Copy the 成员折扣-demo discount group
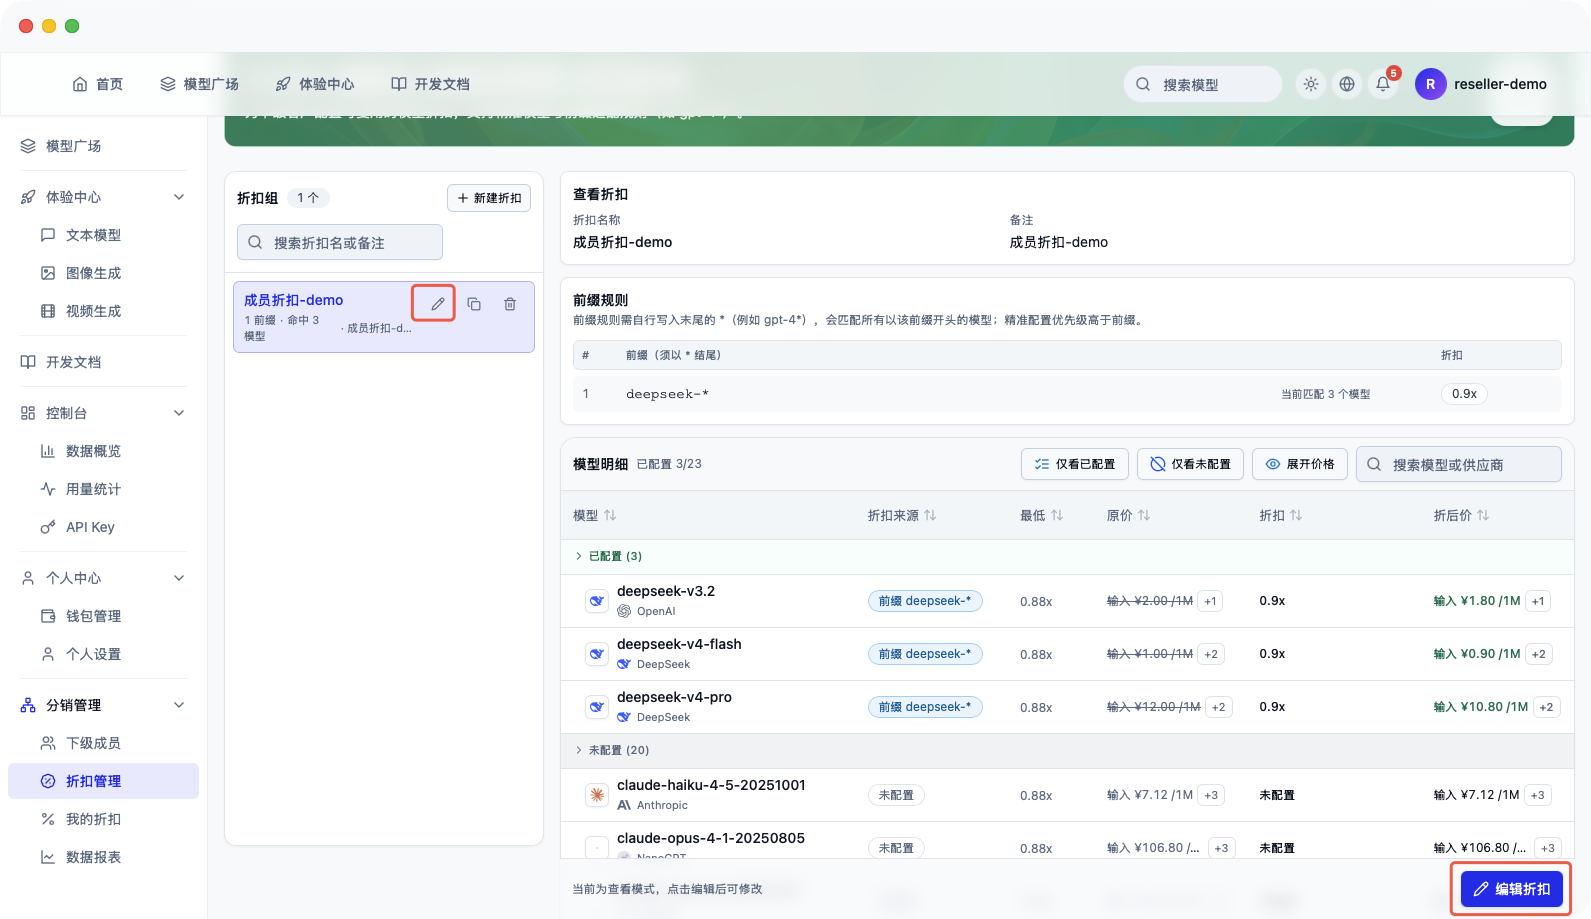1591x919 pixels. 474,304
